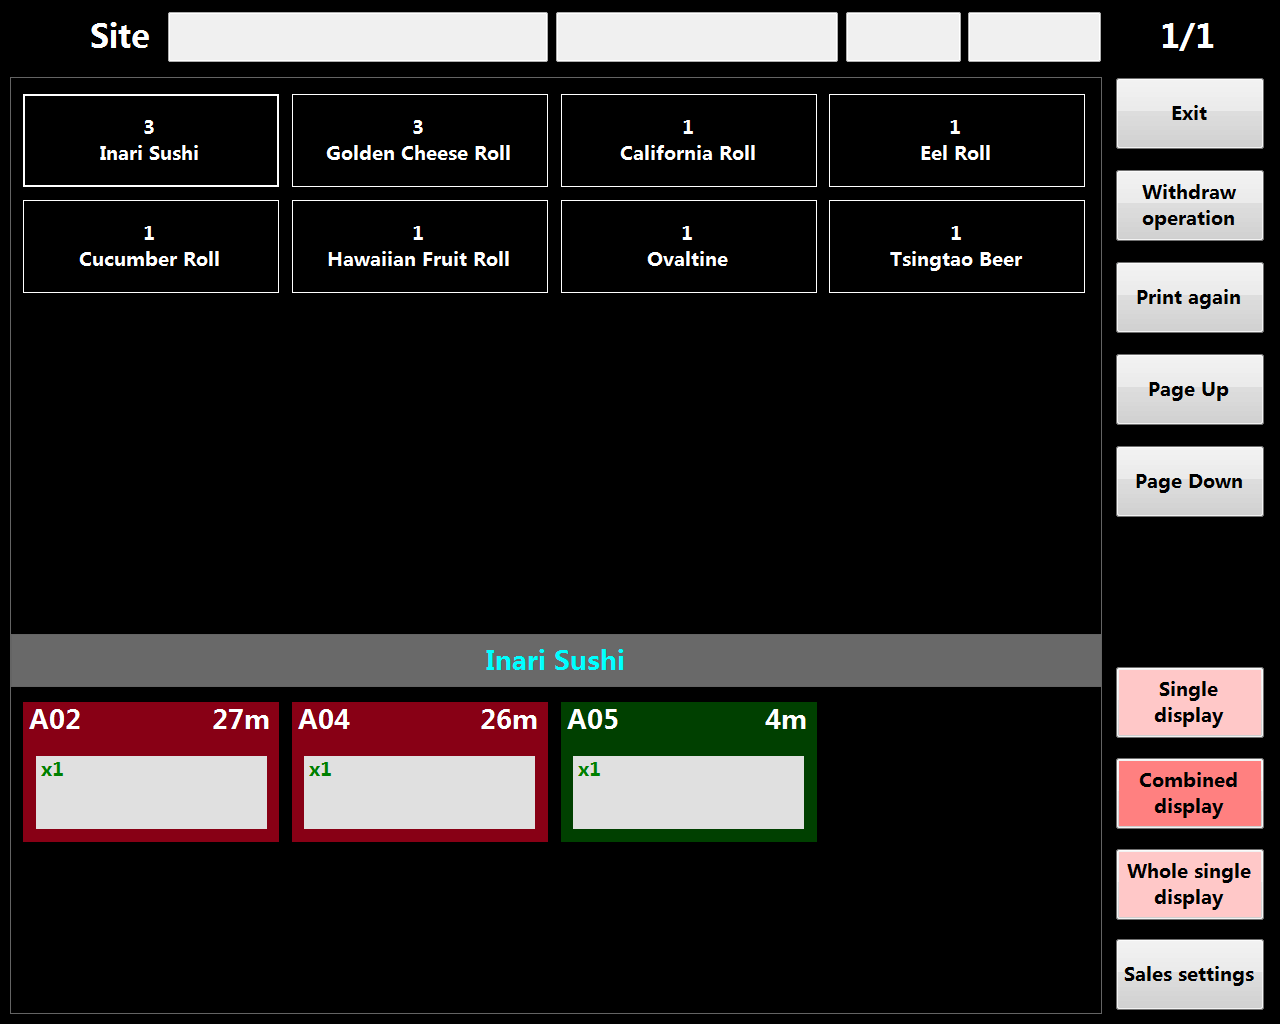Pick the Eel Roll tile
Viewport: 1280px width, 1024px height.
[x=957, y=140]
